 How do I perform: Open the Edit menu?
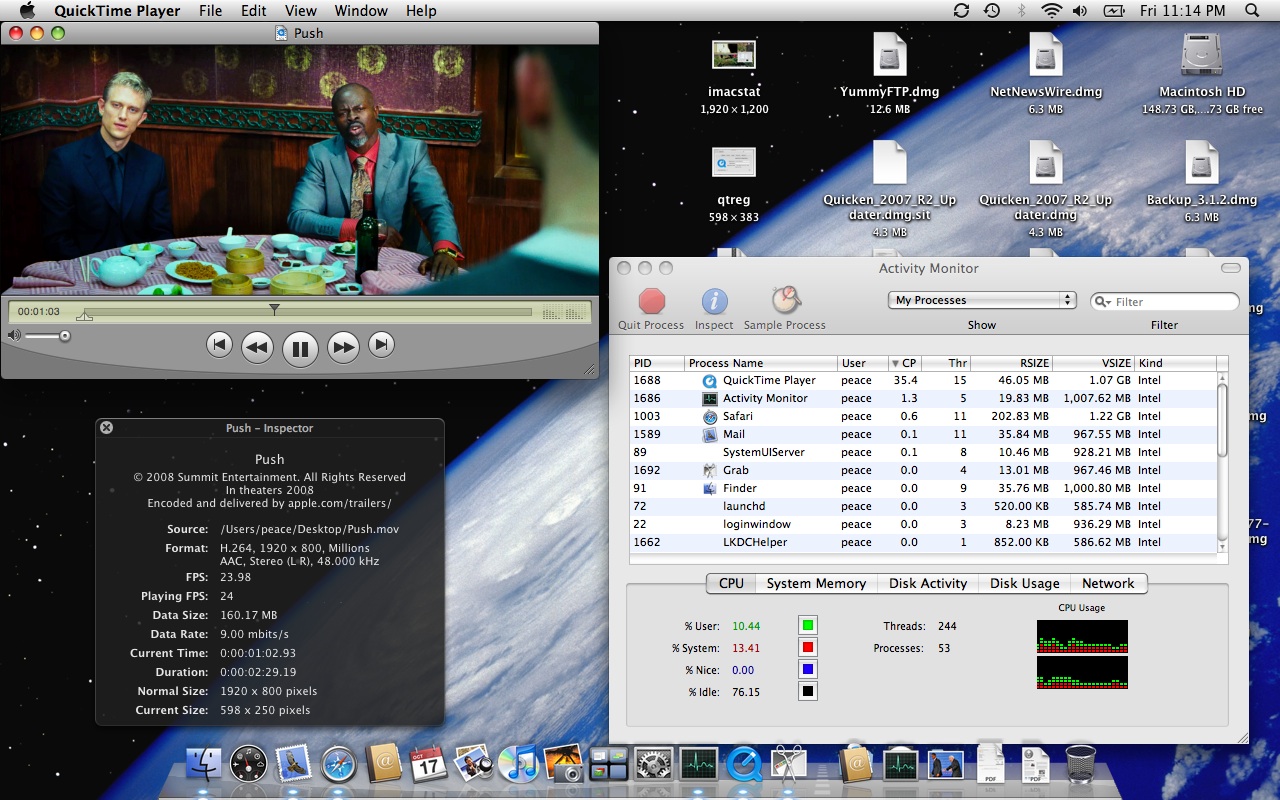tap(254, 11)
